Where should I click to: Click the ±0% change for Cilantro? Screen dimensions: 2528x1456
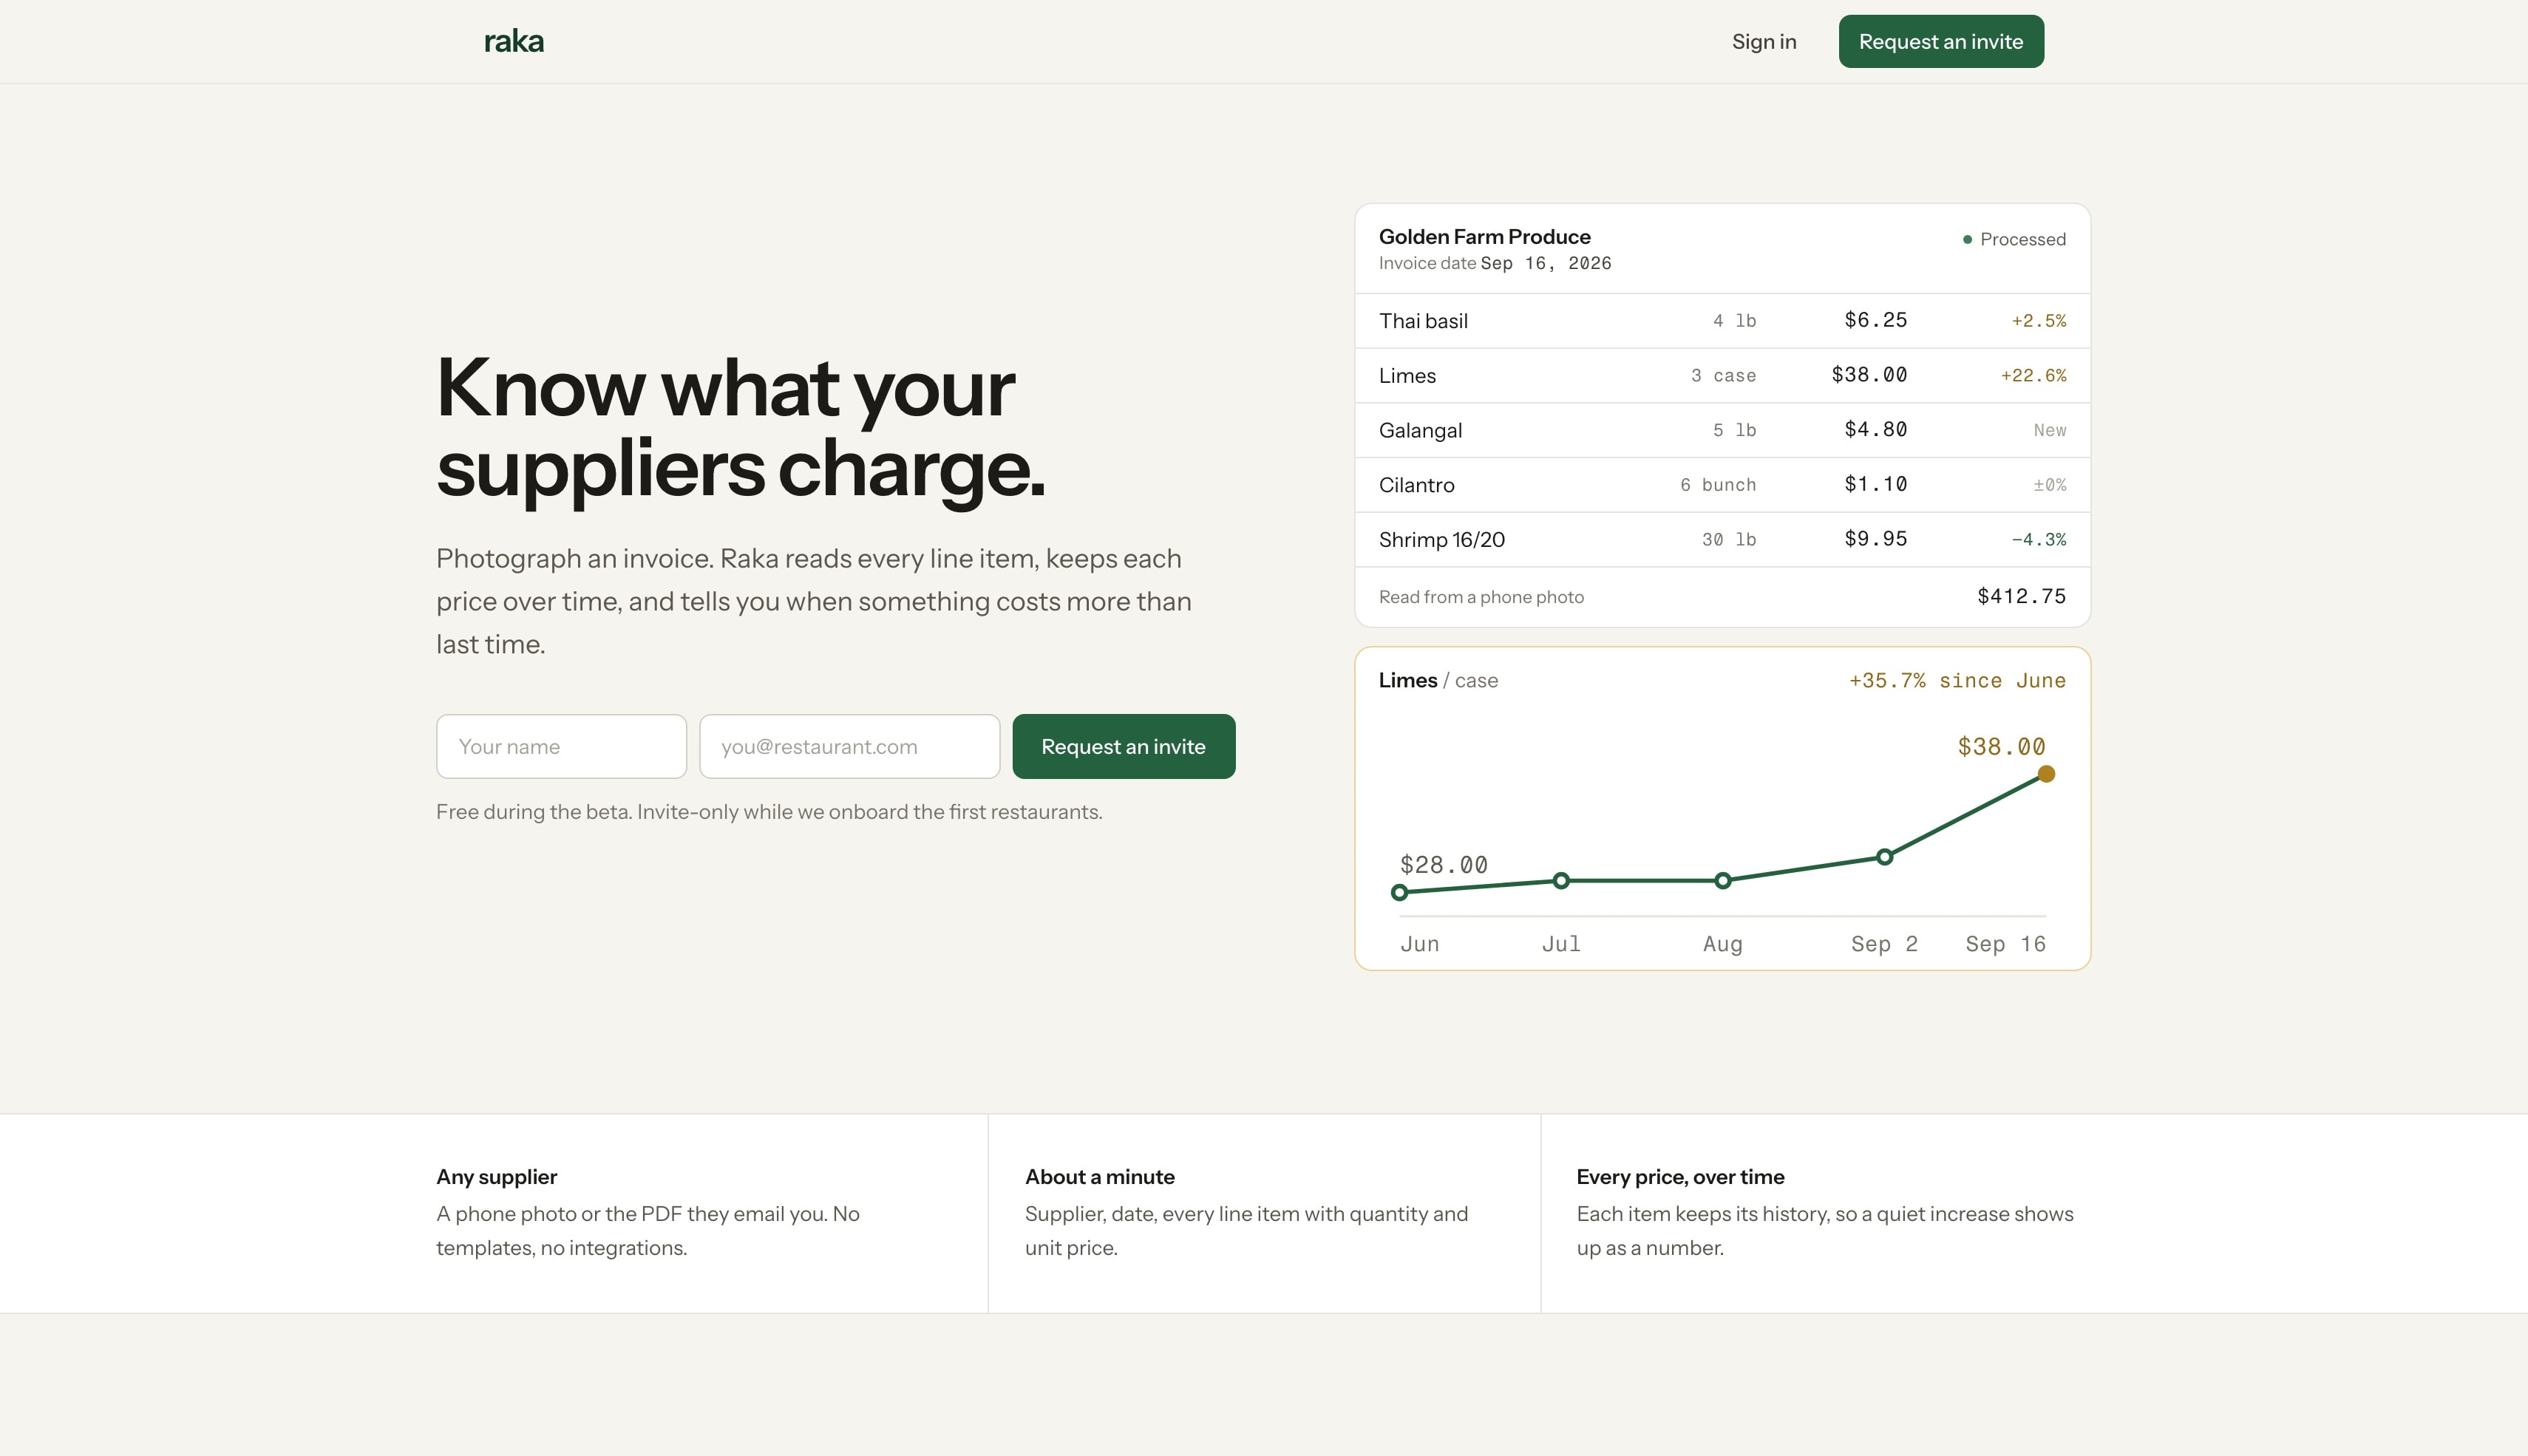2049,485
